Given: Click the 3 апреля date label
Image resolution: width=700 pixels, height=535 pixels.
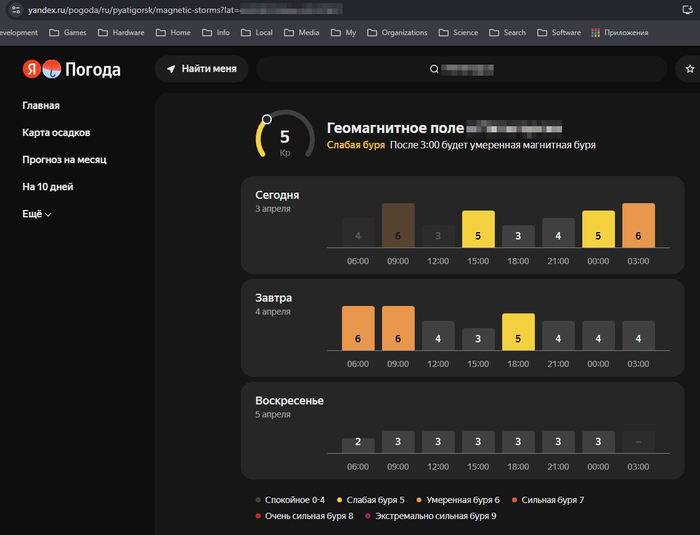Looking at the screenshot, I should [x=273, y=209].
